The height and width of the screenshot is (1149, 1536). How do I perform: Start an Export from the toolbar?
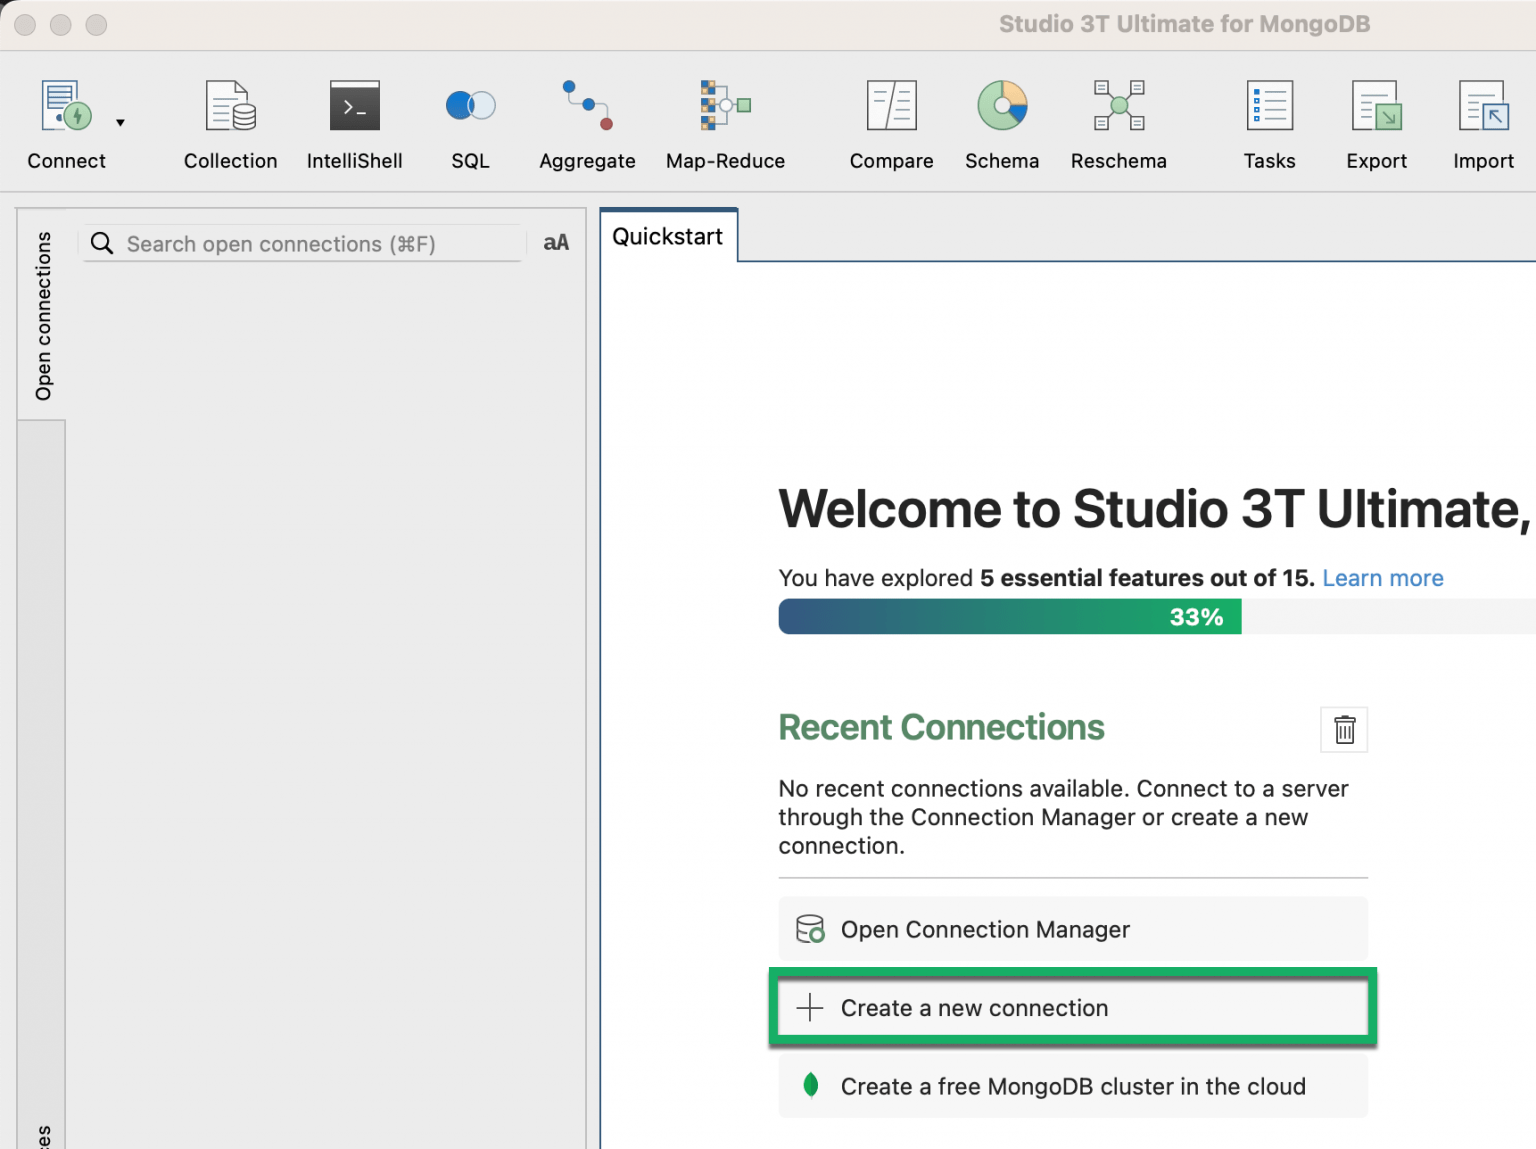(1376, 120)
